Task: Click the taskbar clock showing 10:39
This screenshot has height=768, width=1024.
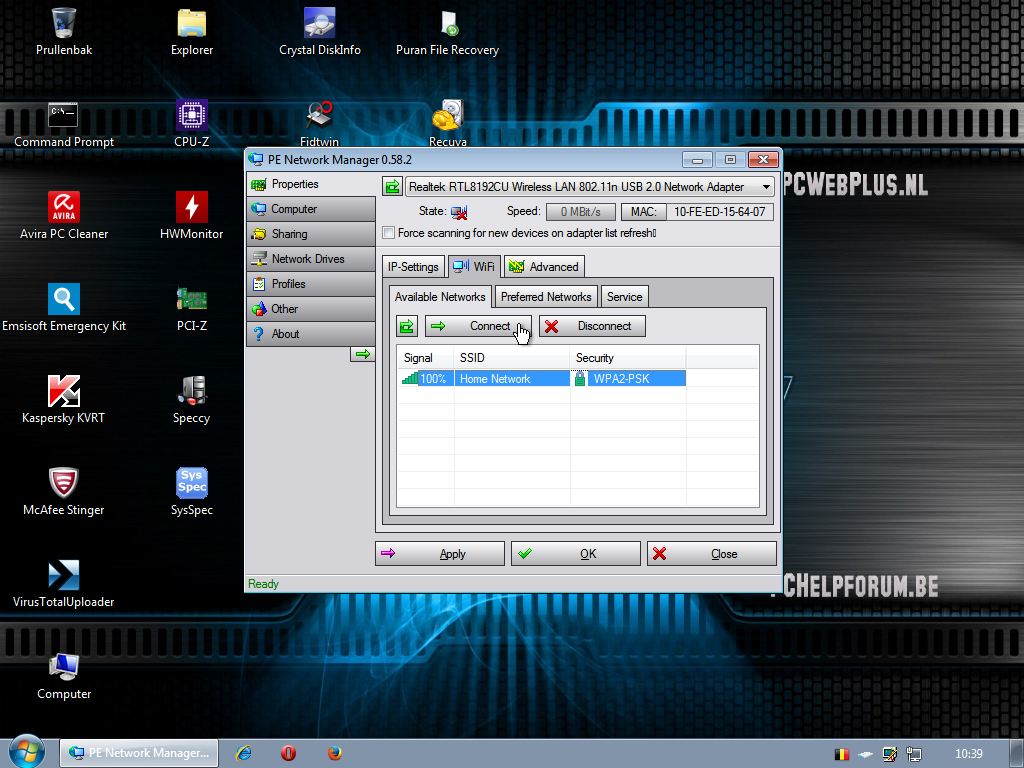Action: tap(968, 754)
